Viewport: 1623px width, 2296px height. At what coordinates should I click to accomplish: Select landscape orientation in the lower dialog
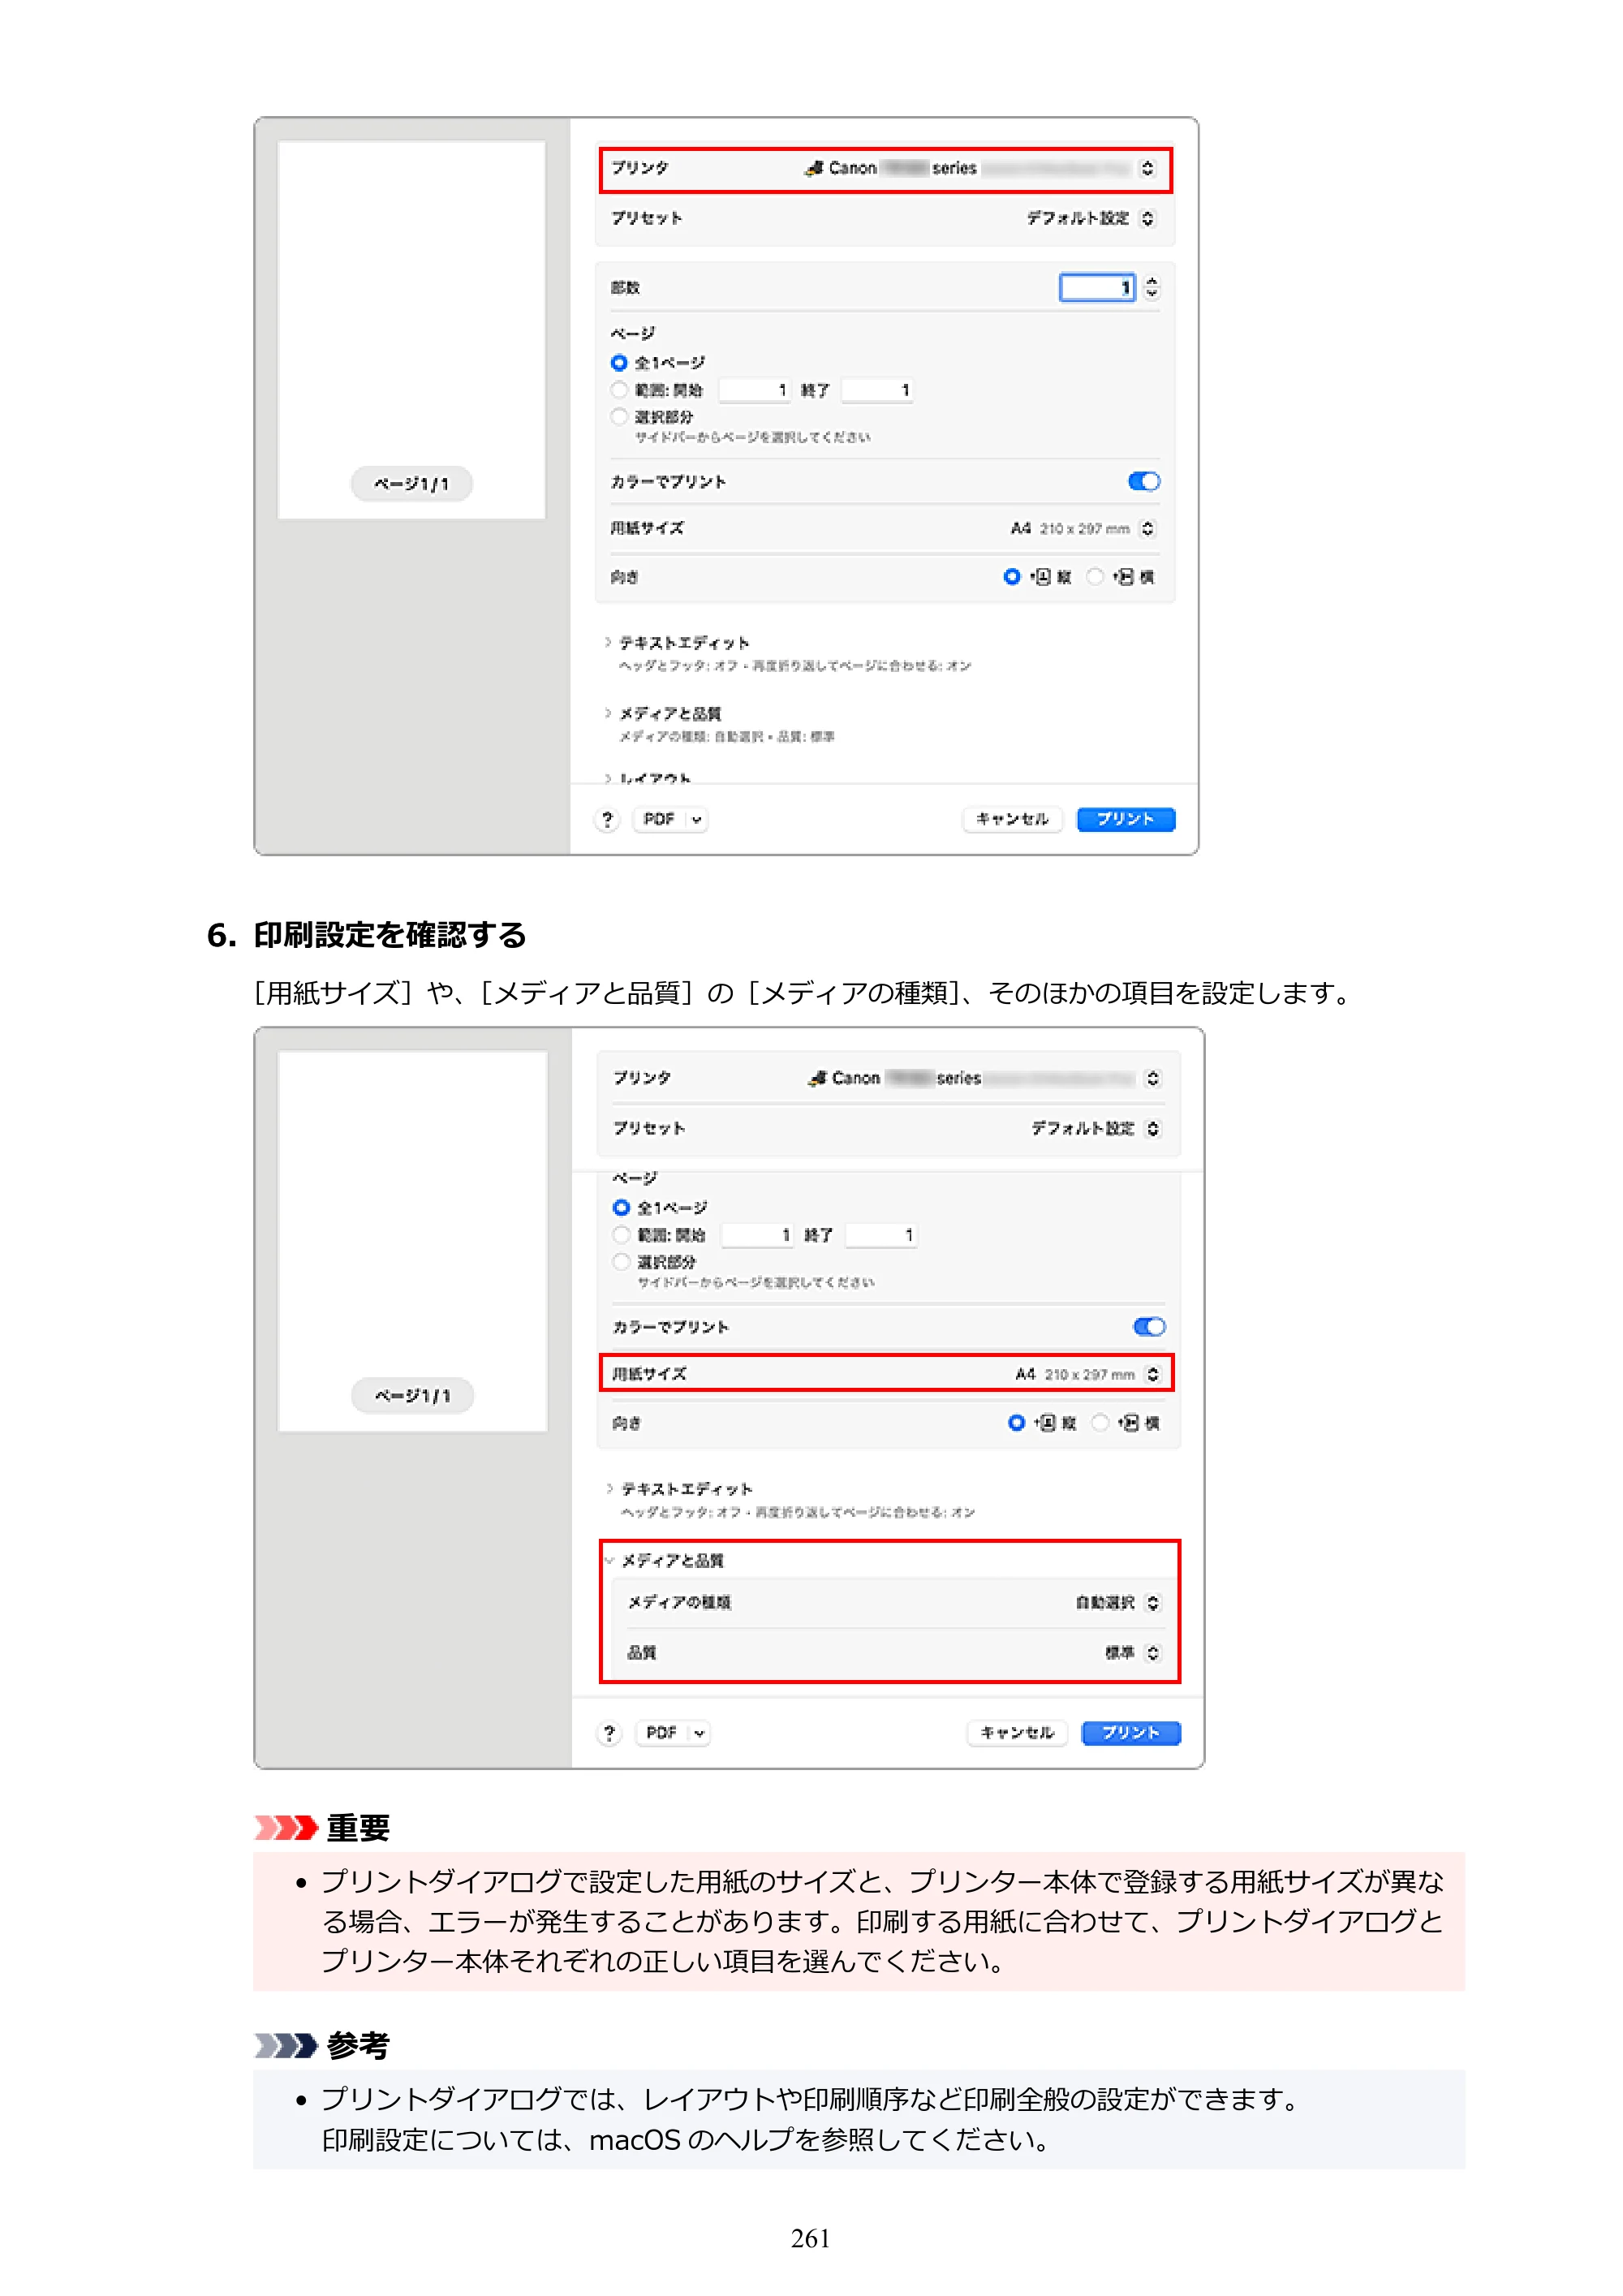[x=1100, y=1423]
